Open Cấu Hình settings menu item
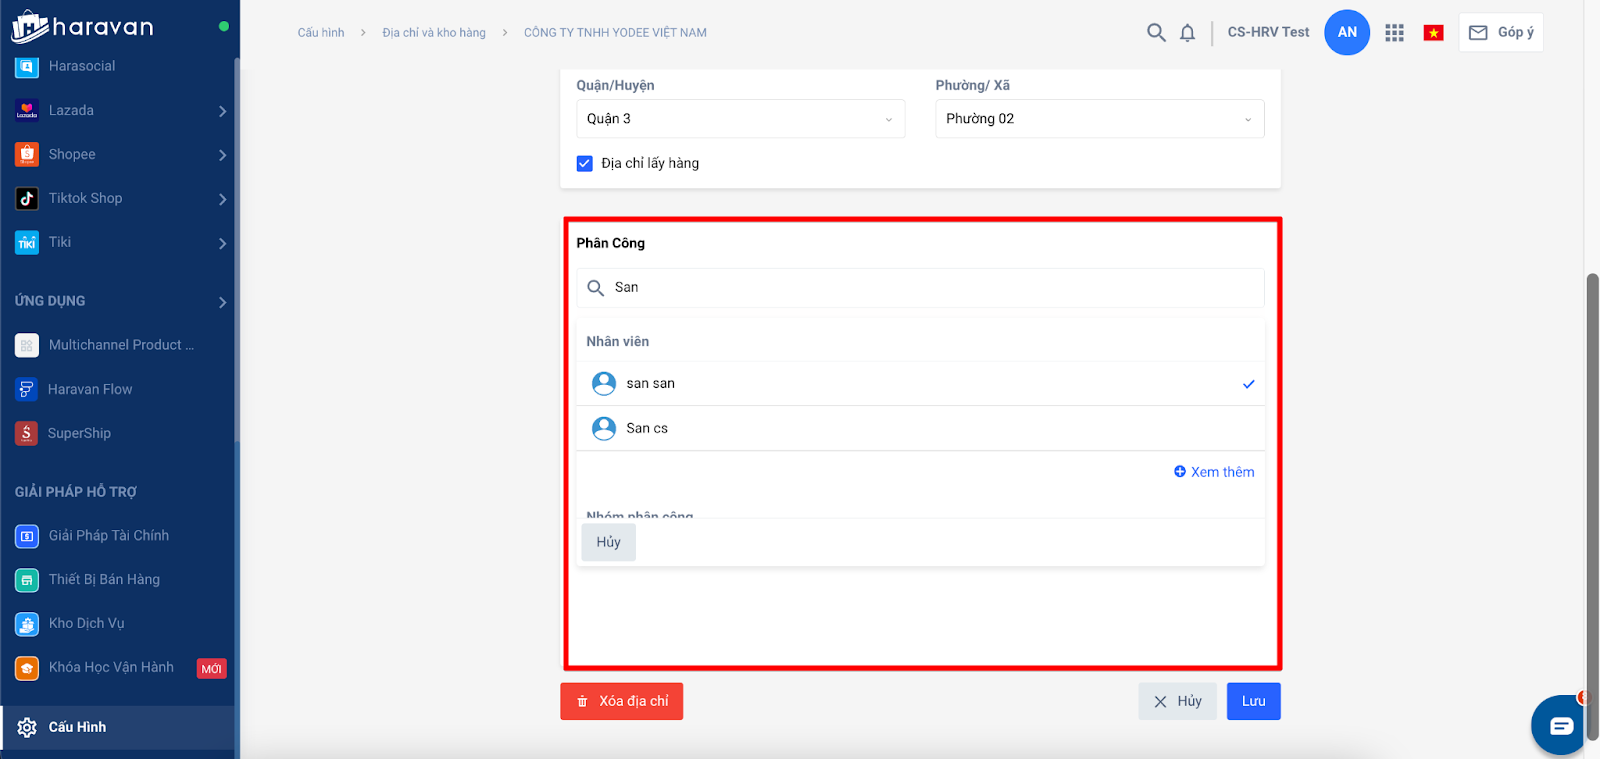1600x759 pixels. [x=77, y=727]
